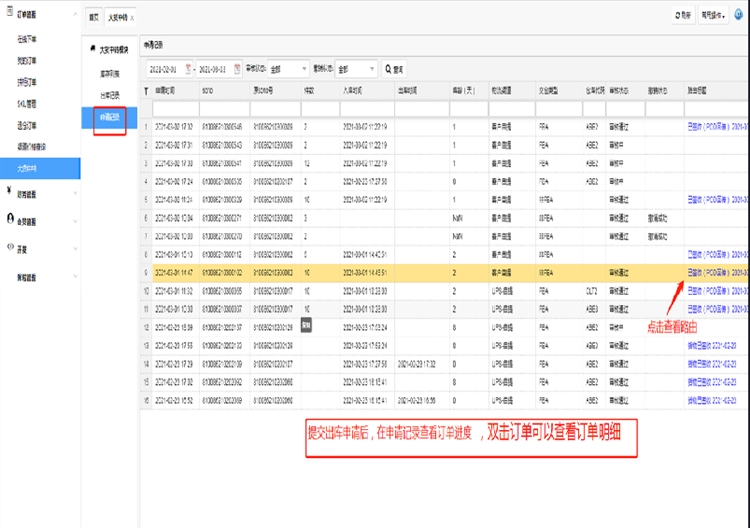Viewport: 750px width, 528px height.
Task: Click the dark tooltip badge in row 12
Action: click(306, 325)
